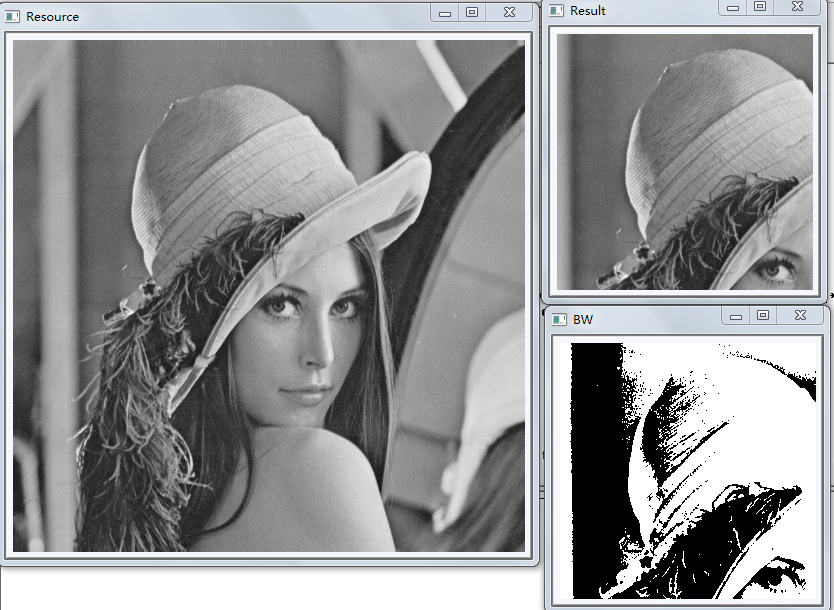Click the cropped hat image in Result window
The height and width of the screenshot is (610, 834).
685,162
